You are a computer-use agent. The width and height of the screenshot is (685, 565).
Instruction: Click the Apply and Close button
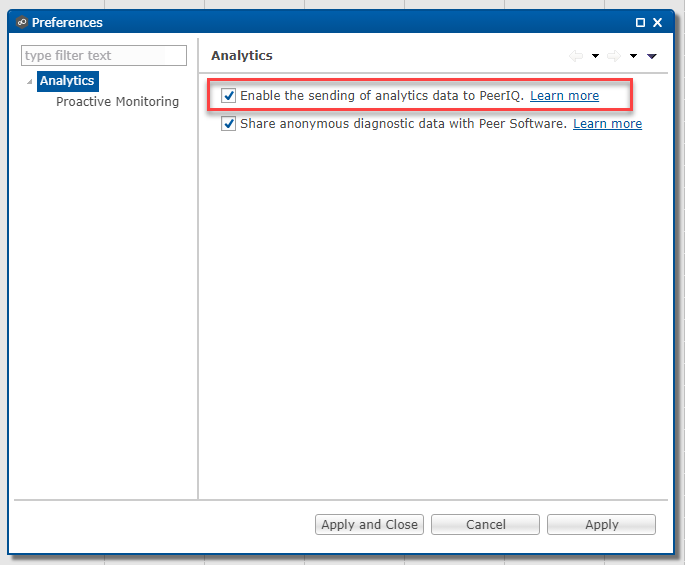click(369, 524)
